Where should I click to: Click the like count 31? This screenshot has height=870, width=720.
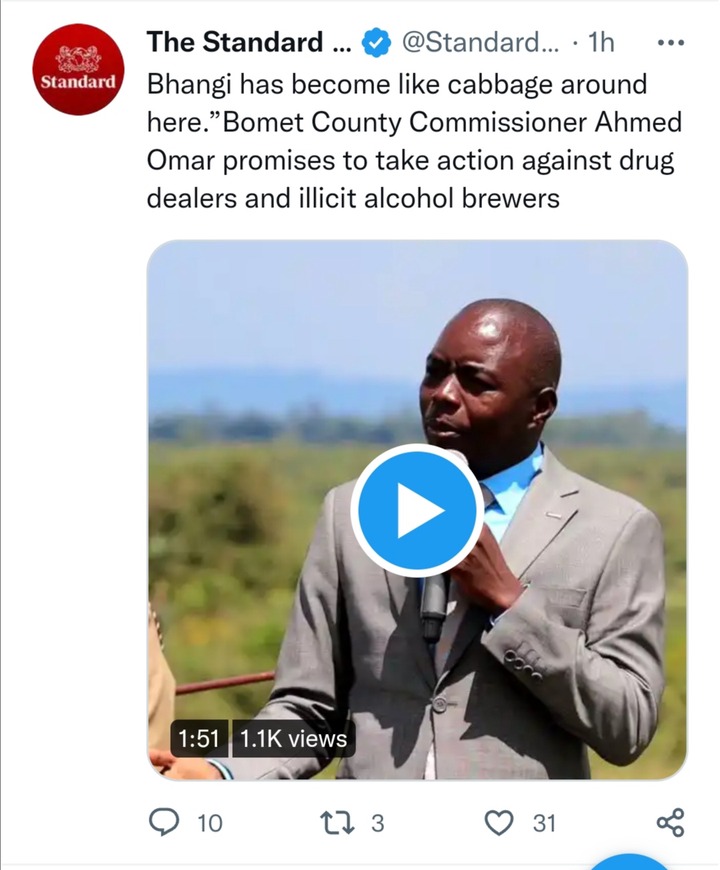point(544,823)
